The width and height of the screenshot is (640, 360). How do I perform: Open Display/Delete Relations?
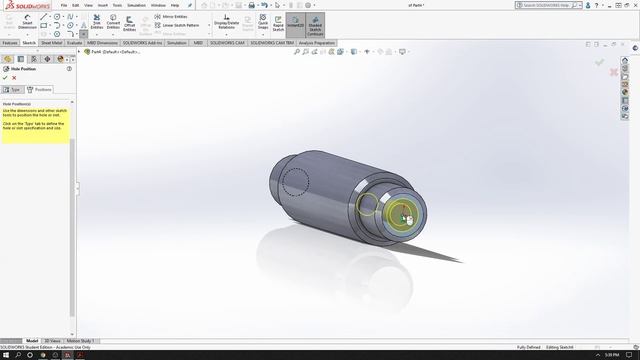coord(227,22)
